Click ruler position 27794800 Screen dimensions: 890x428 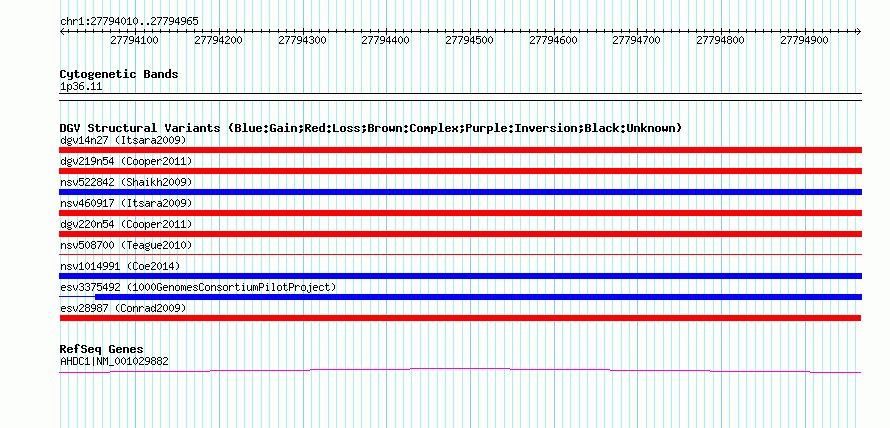click(x=720, y=41)
